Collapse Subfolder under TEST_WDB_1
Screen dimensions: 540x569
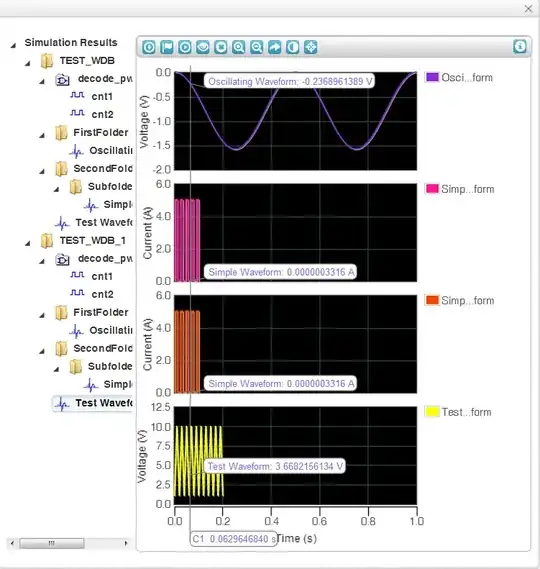pos(56,369)
